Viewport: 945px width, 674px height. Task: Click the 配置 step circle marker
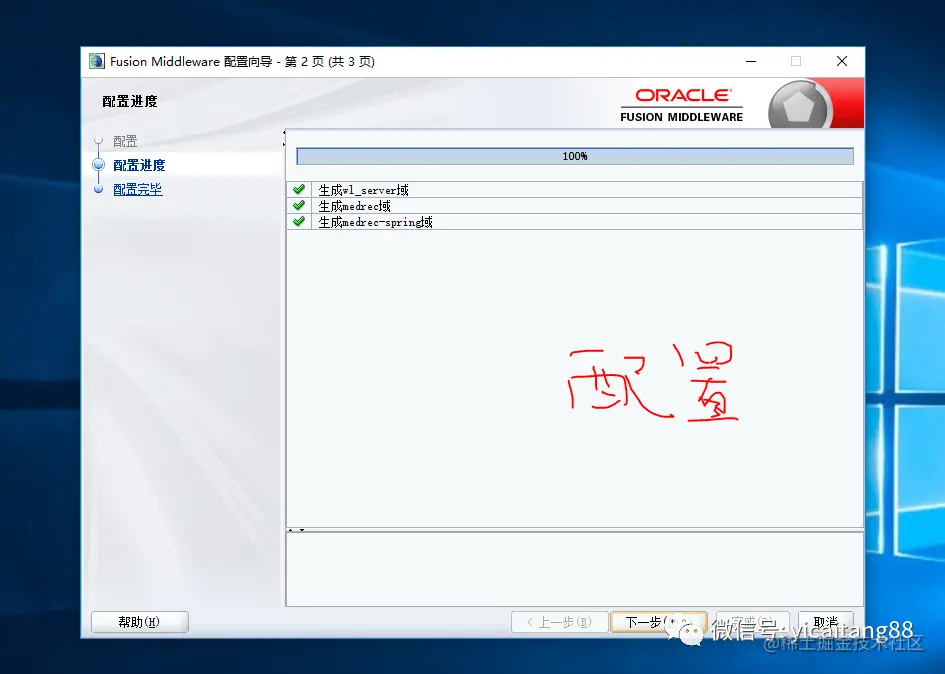99,140
